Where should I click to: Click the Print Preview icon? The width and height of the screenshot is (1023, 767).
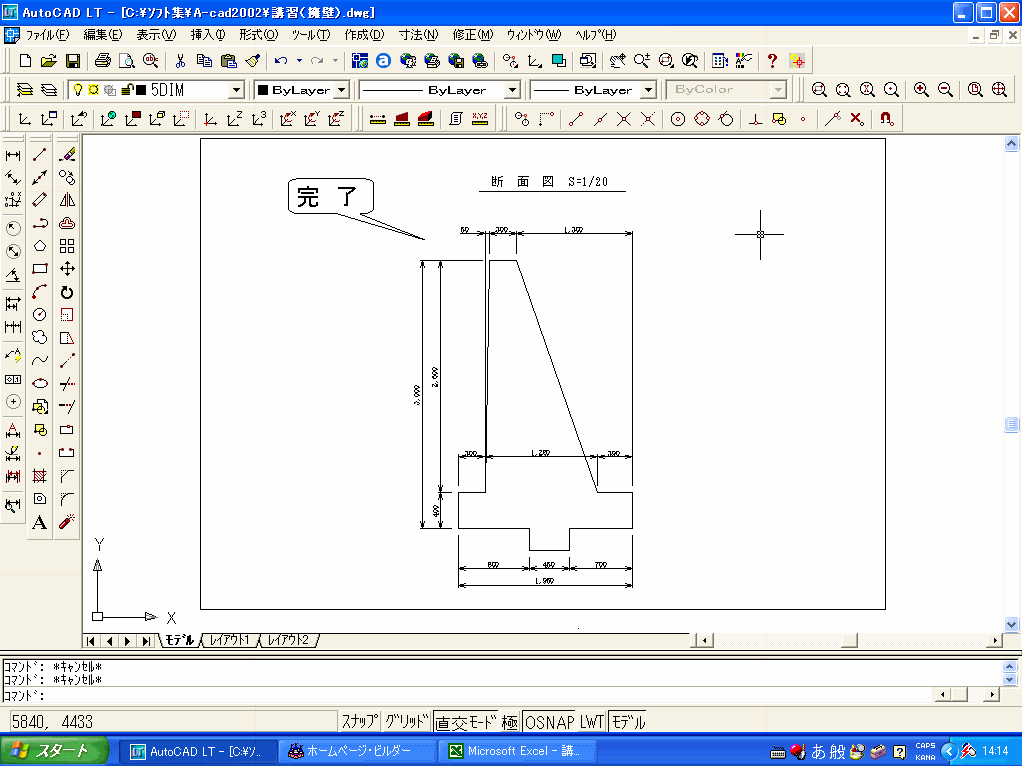click(x=127, y=61)
